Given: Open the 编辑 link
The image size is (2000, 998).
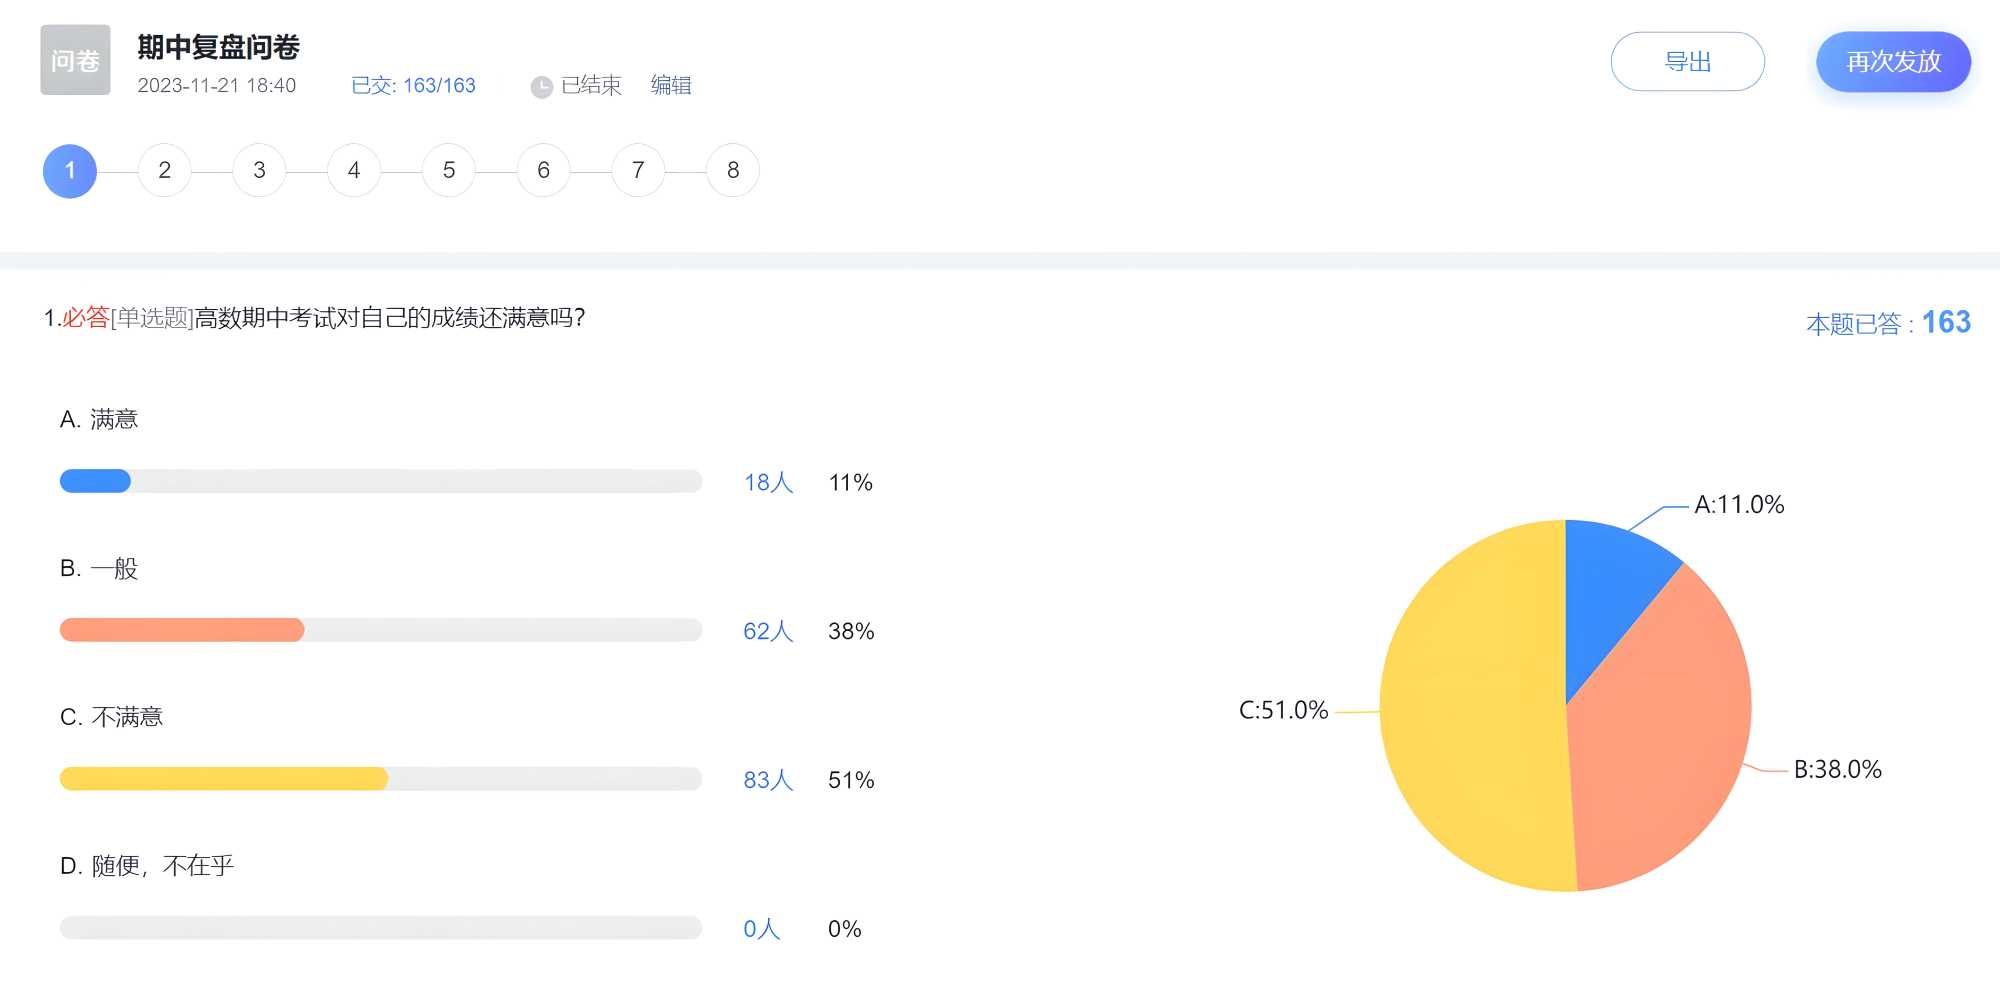Looking at the screenshot, I should (670, 86).
